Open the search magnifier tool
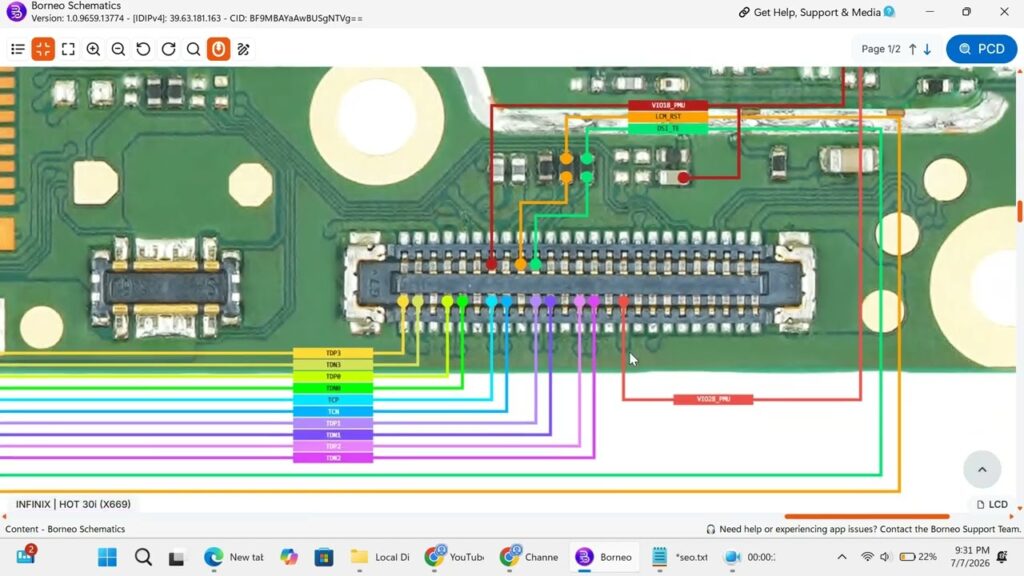This screenshot has width=1024, height=576. [x=193, y=49]
